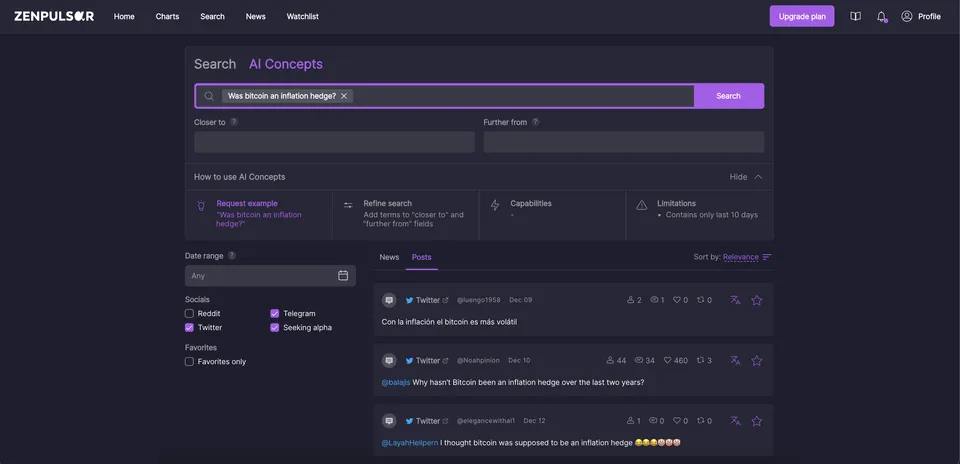Uncheck the Seeking alpha checkbox
The image size is (960, 464).
tap(274, 327)
